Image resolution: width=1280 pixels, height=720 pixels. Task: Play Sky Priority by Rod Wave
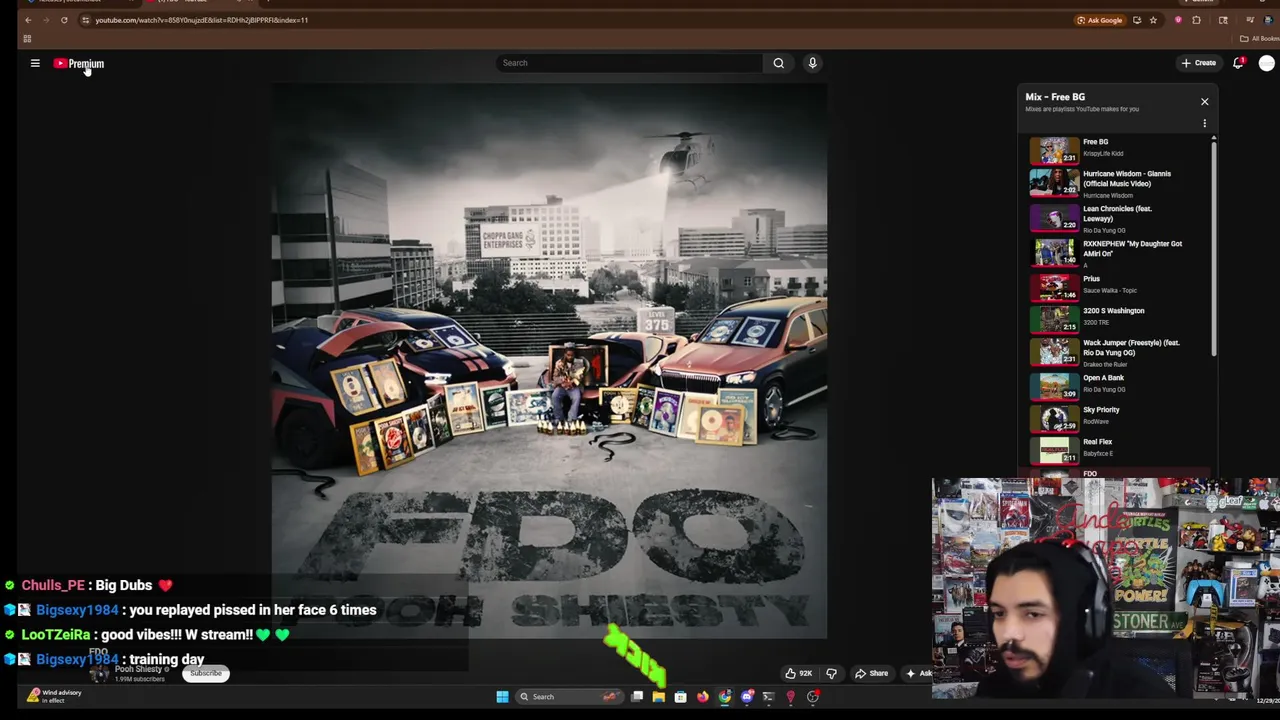click(1119, 418)
